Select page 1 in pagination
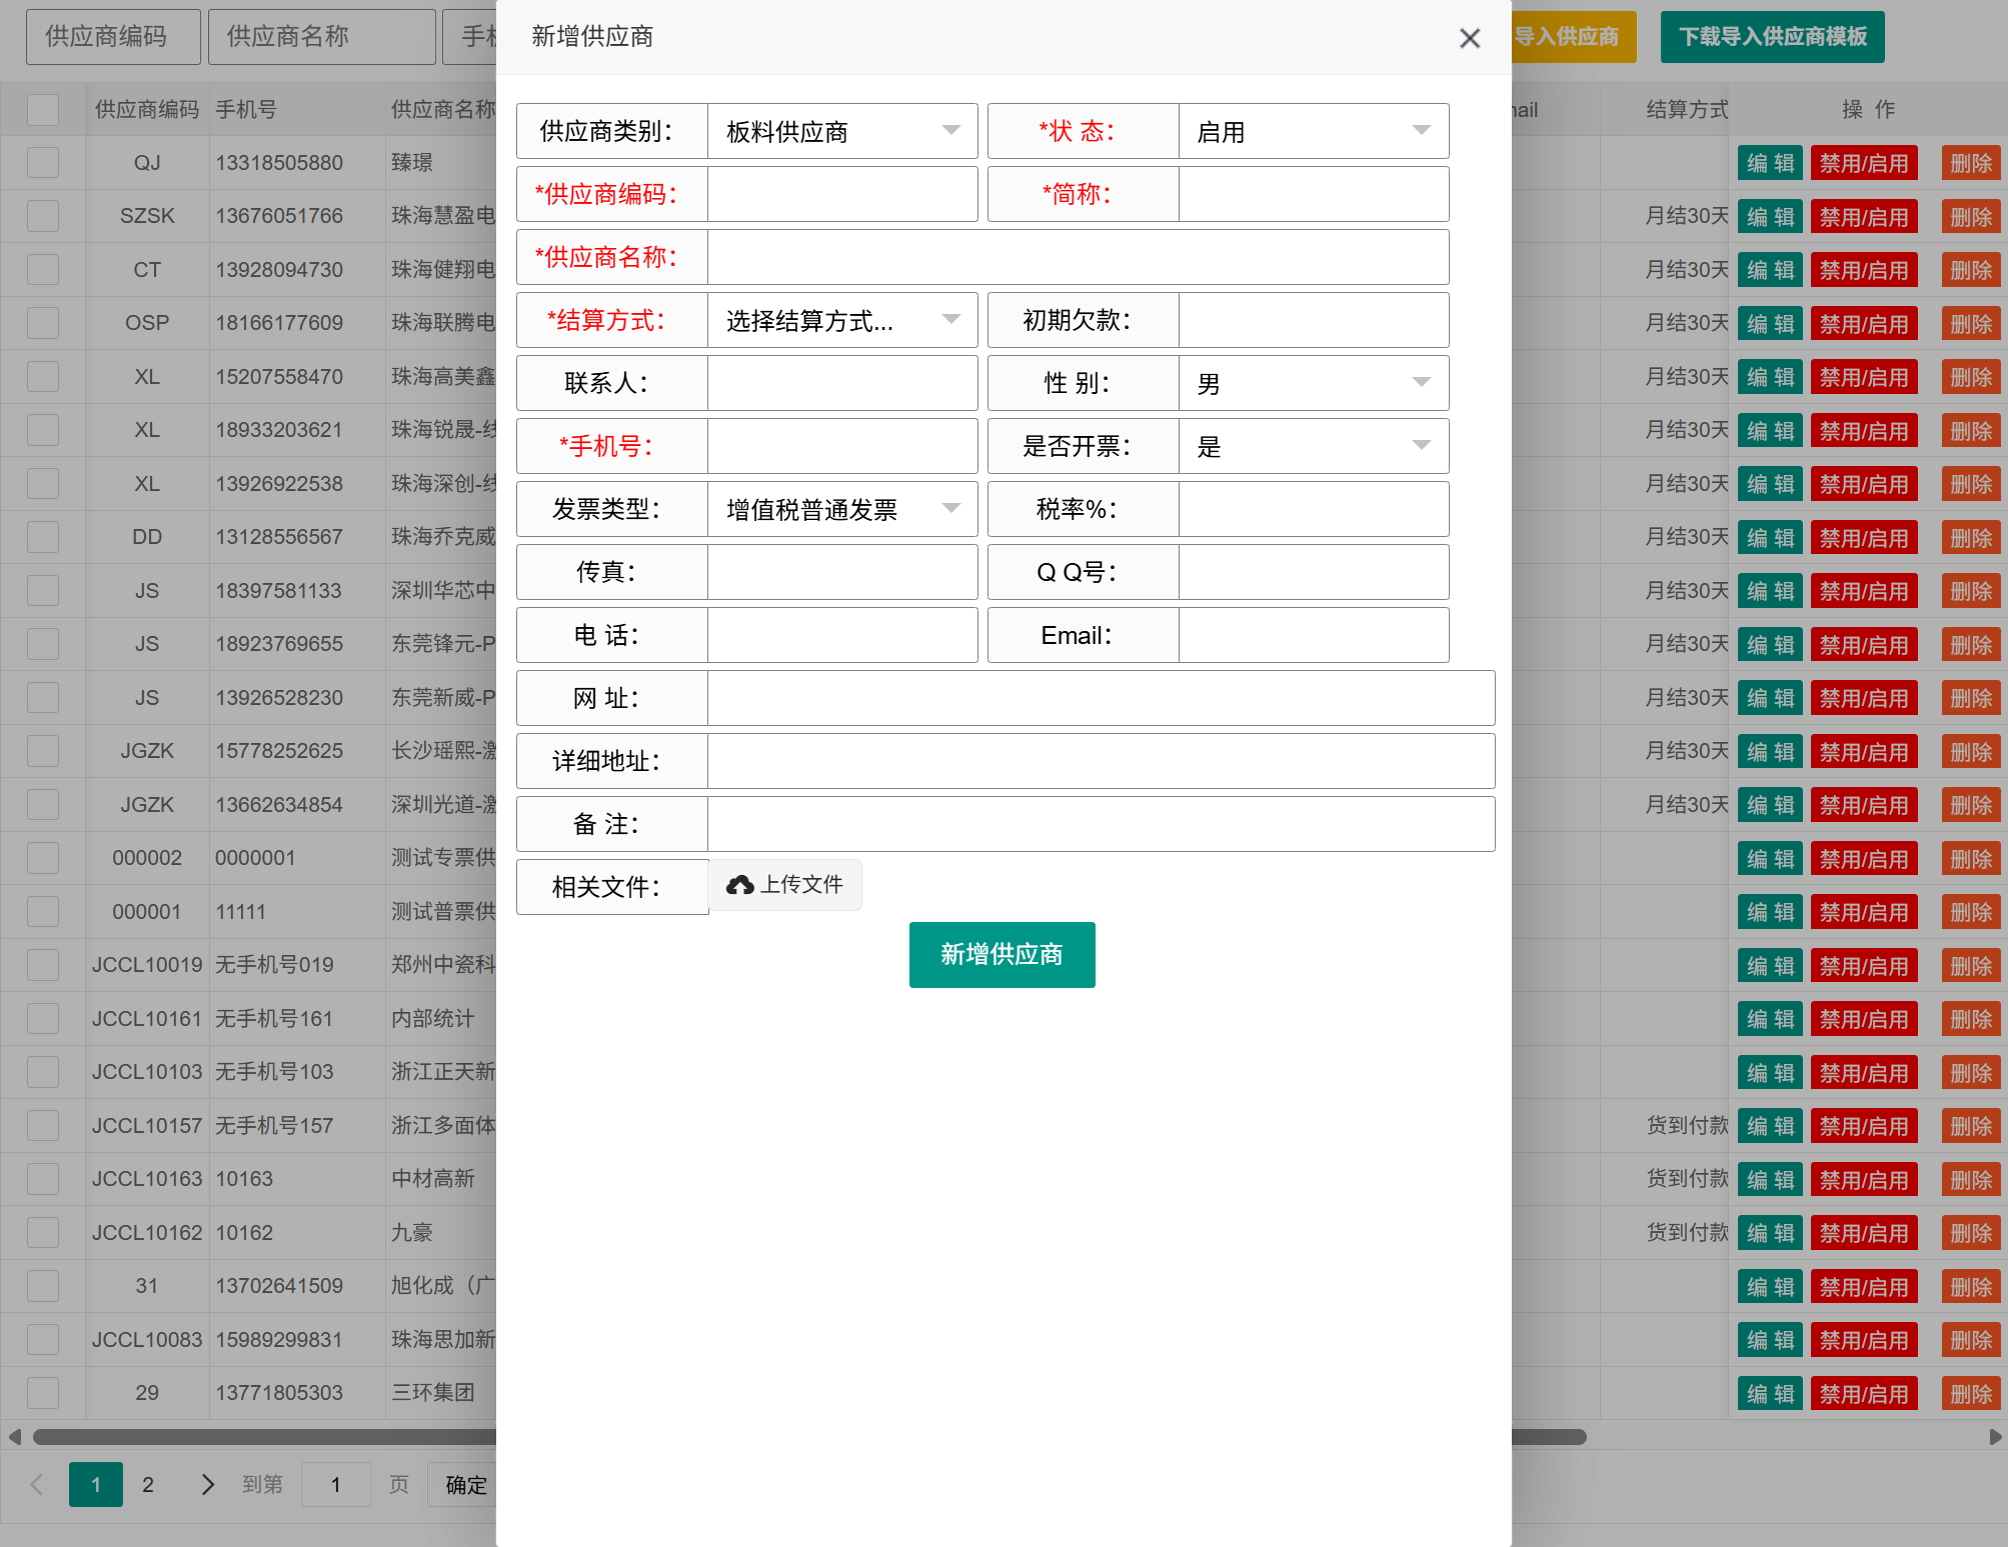The image size is (2008, 1547). [x=96, y=1484]
